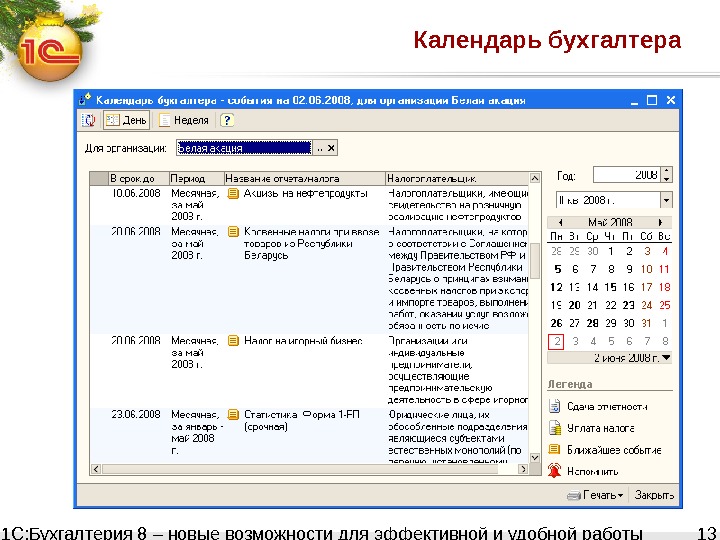Click the vertical scrollbar thumb

click(x=535, y=261)
